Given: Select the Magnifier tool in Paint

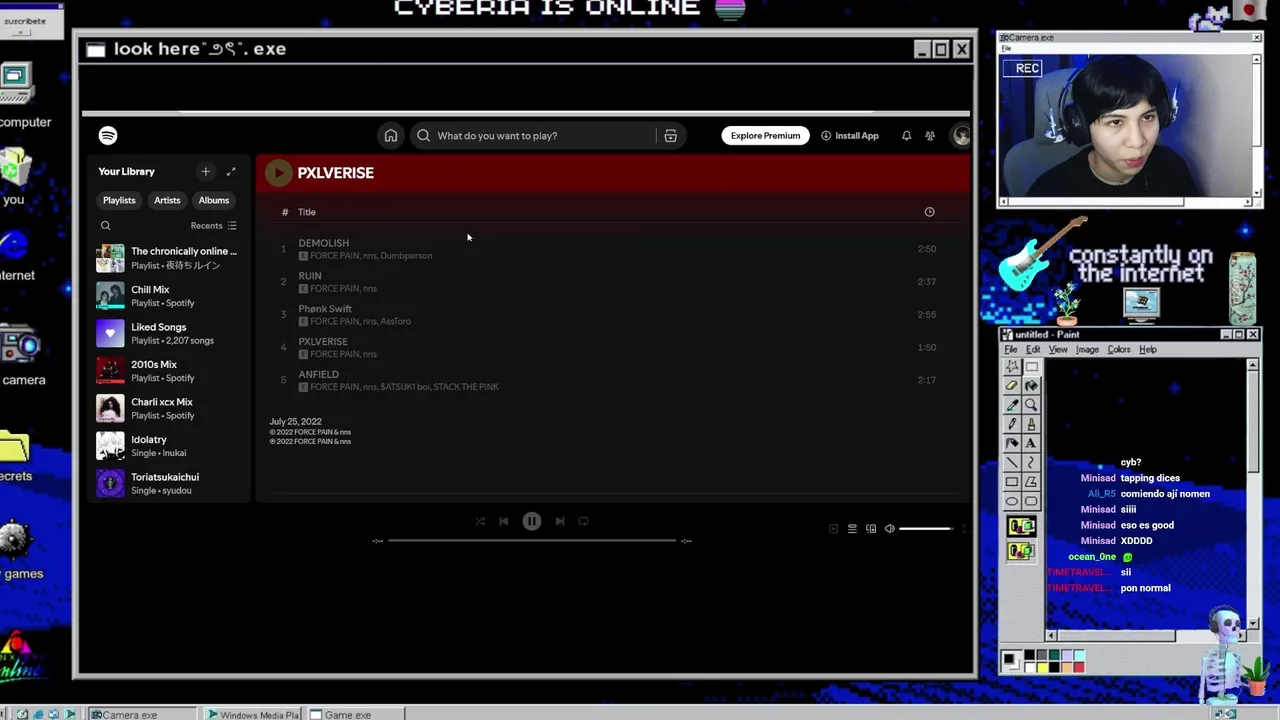Looking at the screenshot, I should [1031, 404].
